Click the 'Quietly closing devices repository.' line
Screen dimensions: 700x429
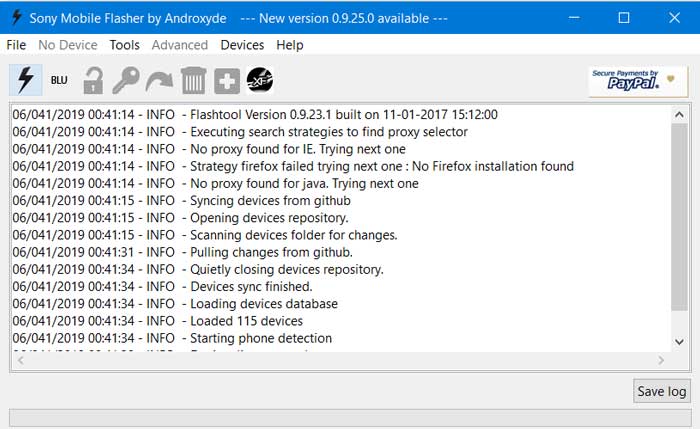coord(198,269)
